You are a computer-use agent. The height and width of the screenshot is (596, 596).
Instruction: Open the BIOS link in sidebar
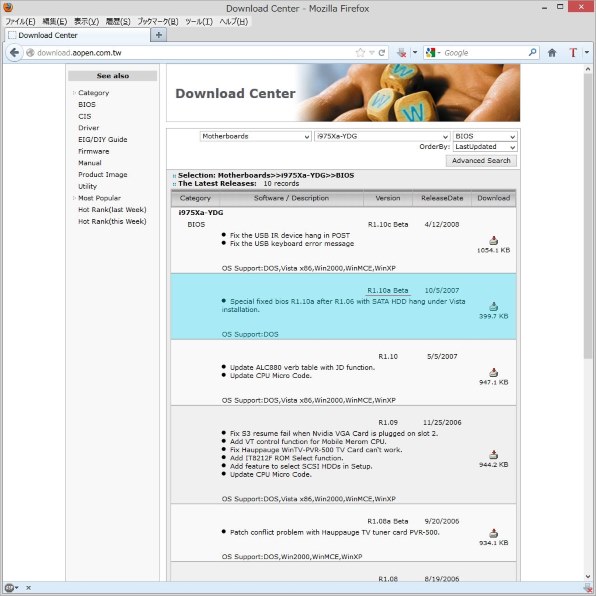click(87, 105)
